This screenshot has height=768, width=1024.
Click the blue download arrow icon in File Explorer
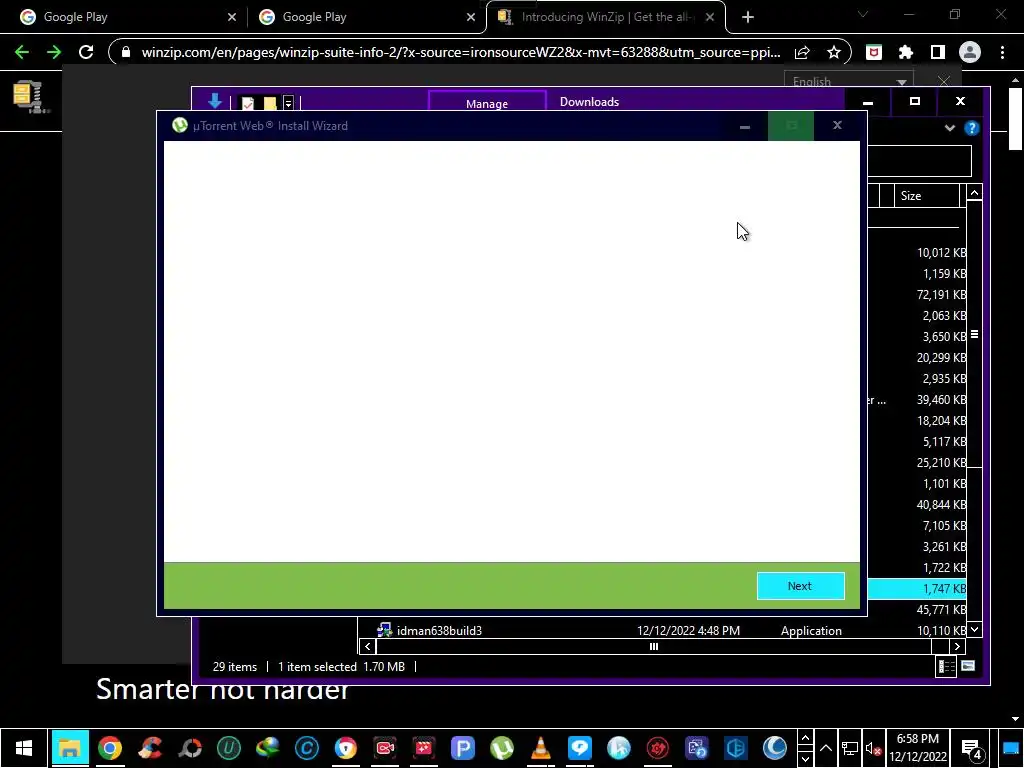pos(214,101)
